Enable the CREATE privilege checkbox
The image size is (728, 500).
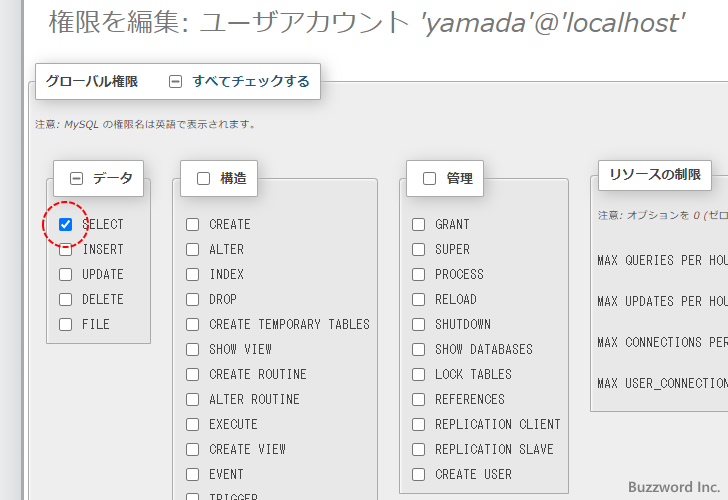tap(193, 225)
